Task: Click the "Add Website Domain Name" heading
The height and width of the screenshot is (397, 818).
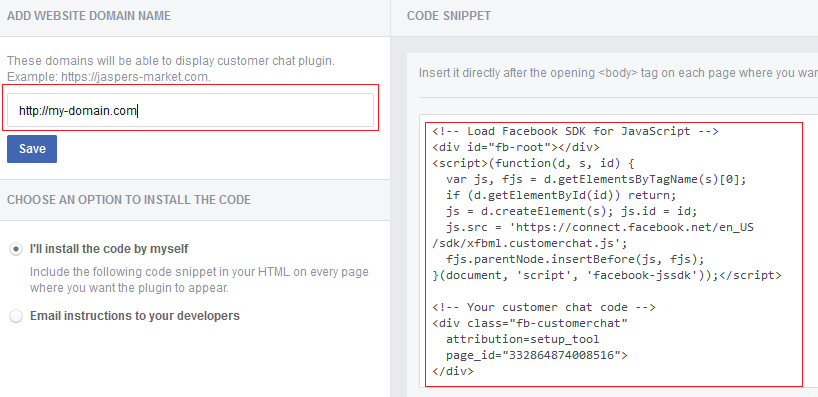Action: coord(89,16)
